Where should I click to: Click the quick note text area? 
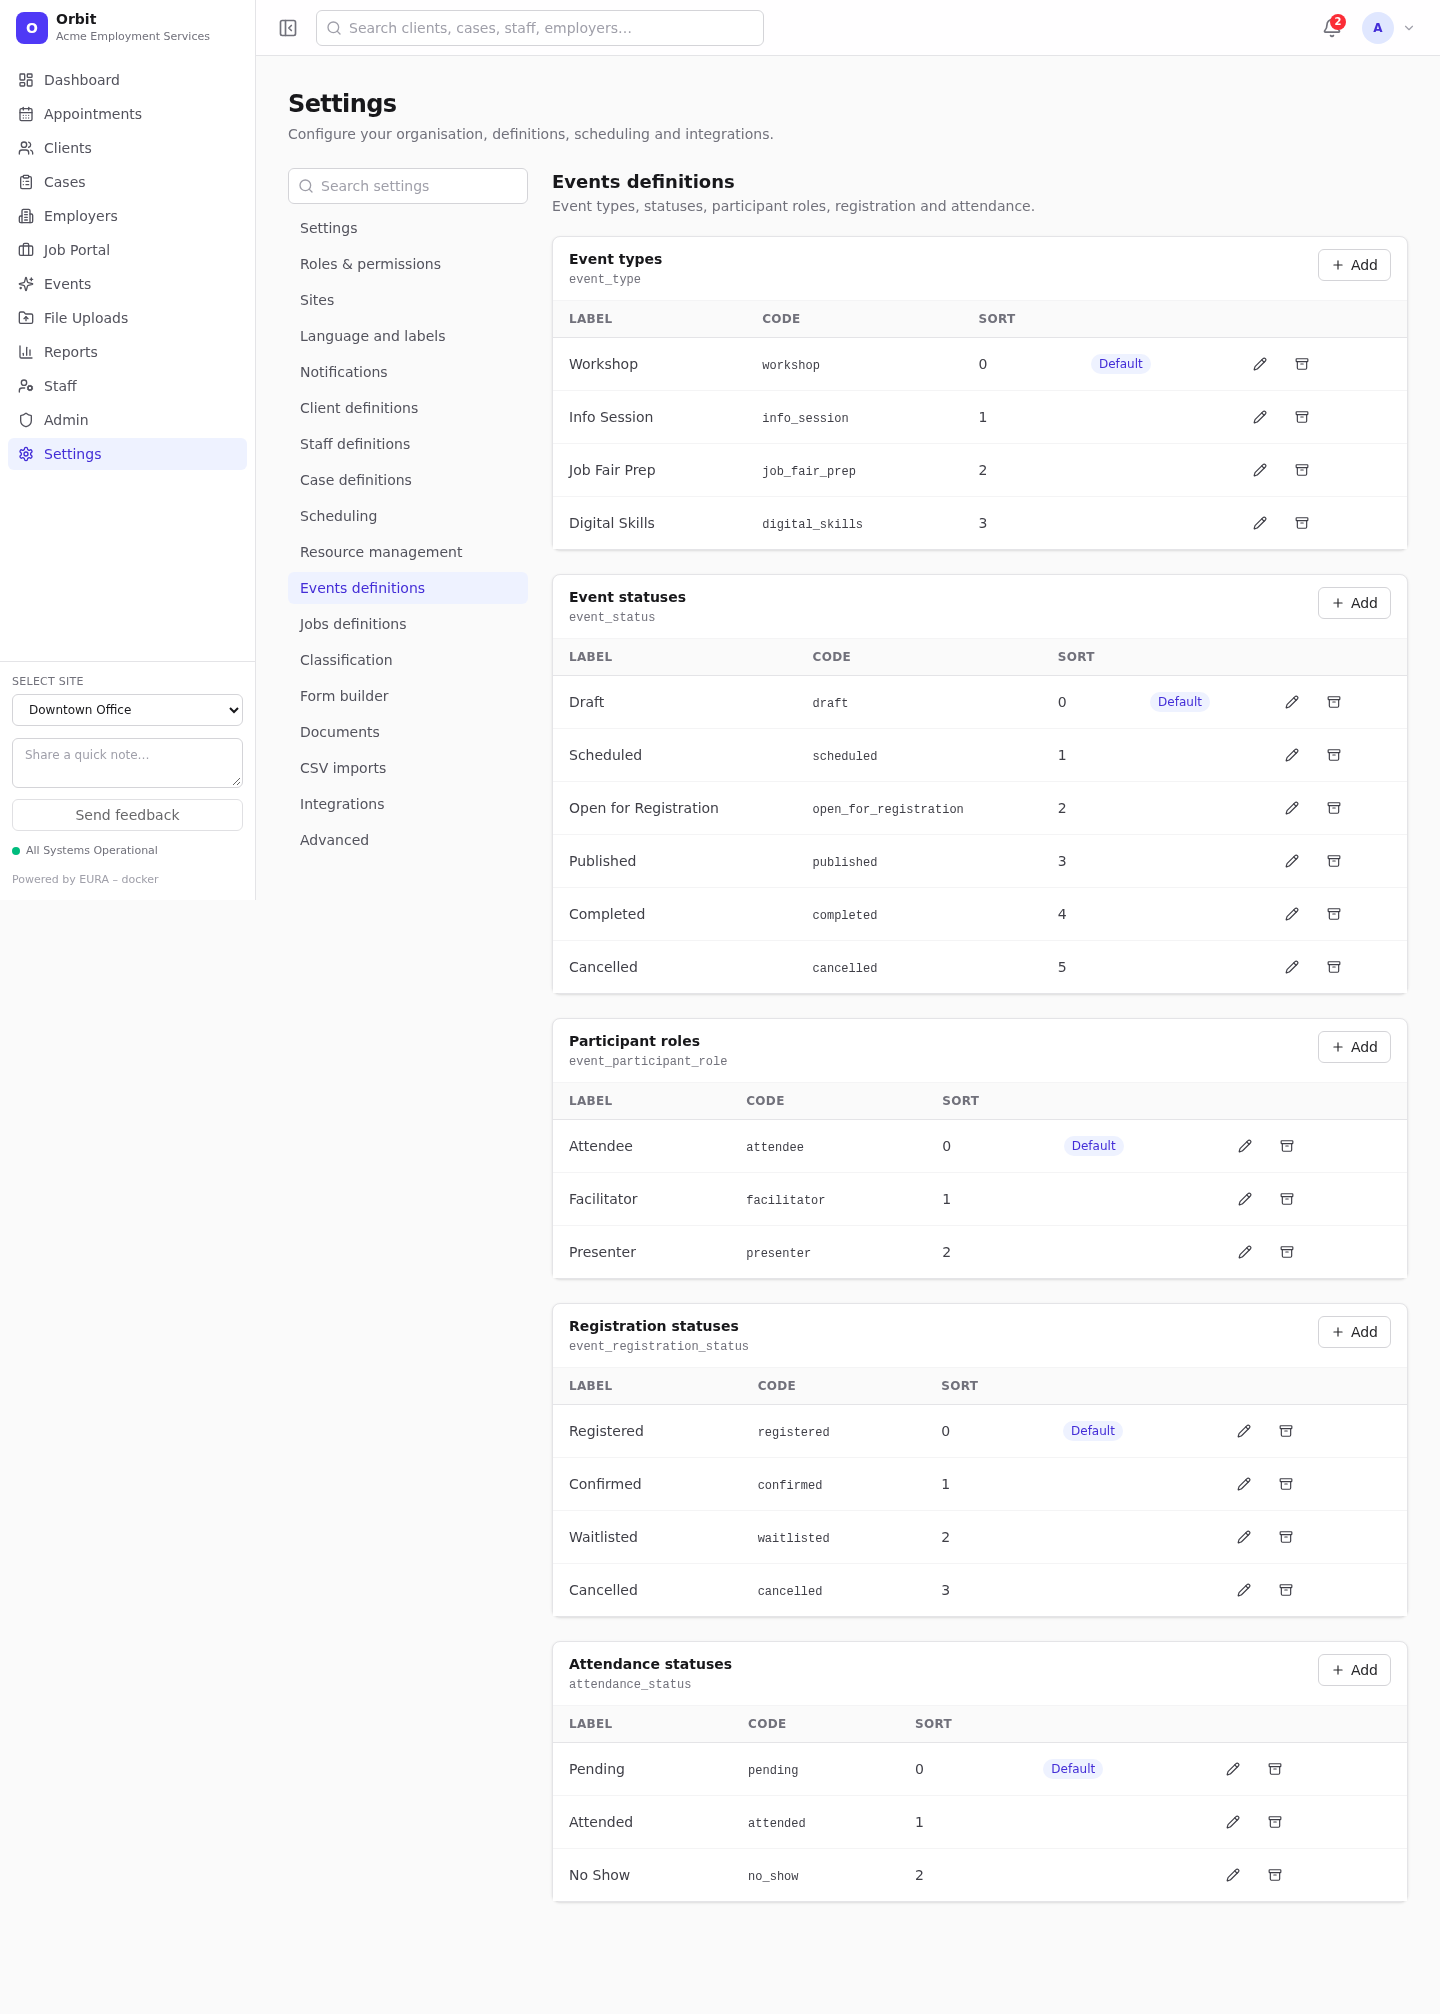pyautogui.click(x=127, y=763)
